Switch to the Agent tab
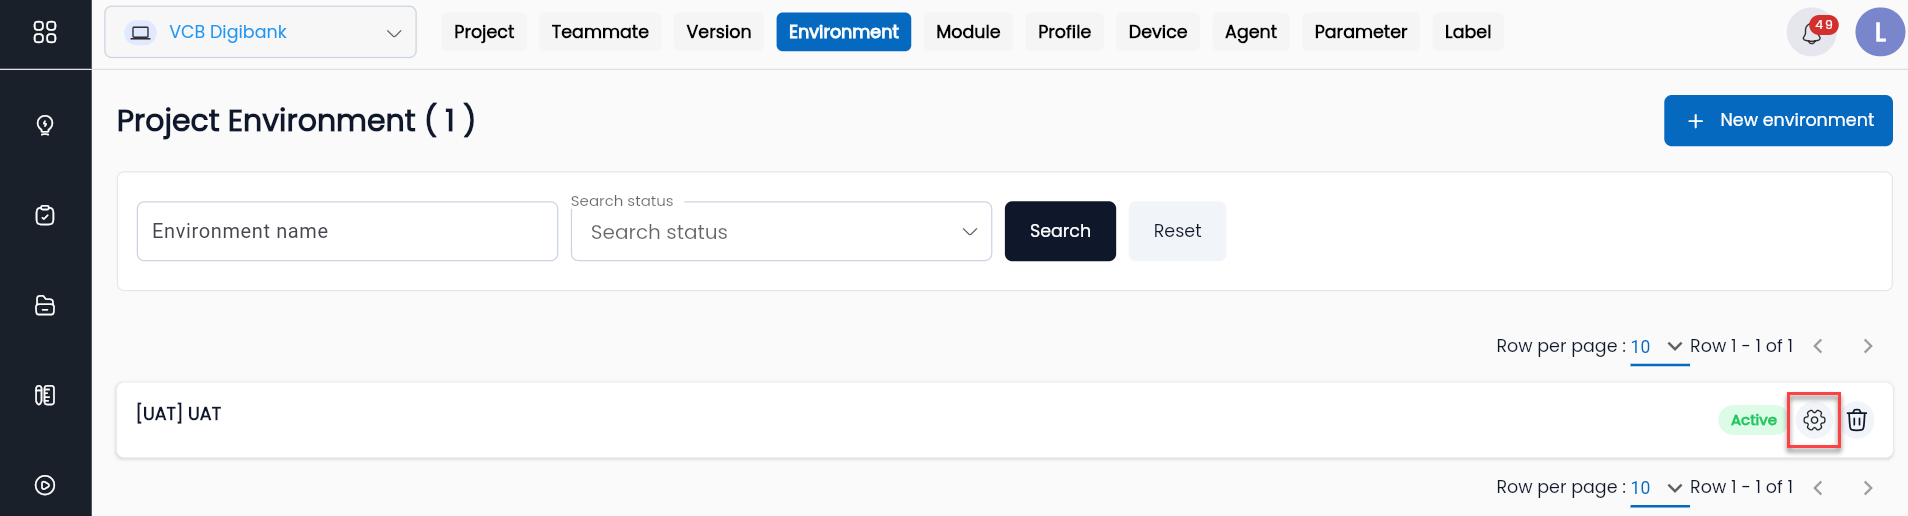The width and height of the screenshot is (1908, 516). coord(1251,32)
